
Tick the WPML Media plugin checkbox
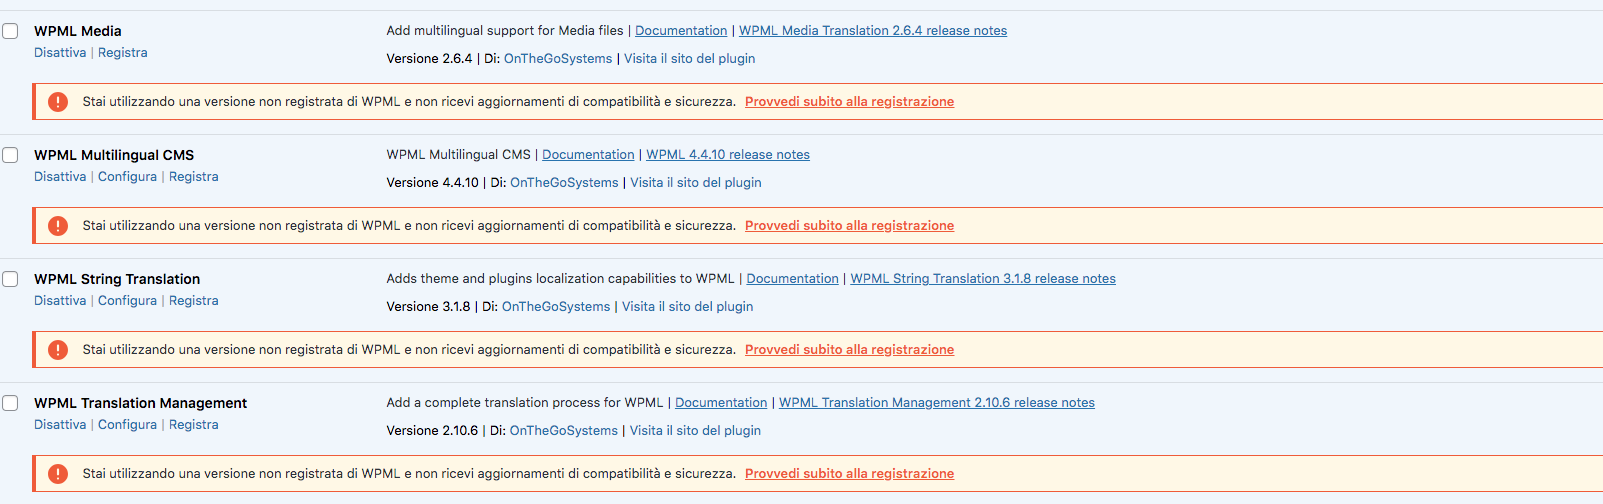pos(10,31)
